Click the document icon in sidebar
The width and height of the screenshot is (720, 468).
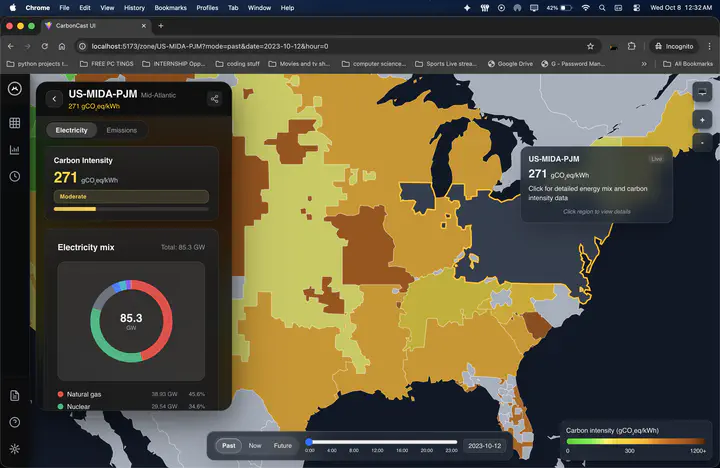coord(14,396)
